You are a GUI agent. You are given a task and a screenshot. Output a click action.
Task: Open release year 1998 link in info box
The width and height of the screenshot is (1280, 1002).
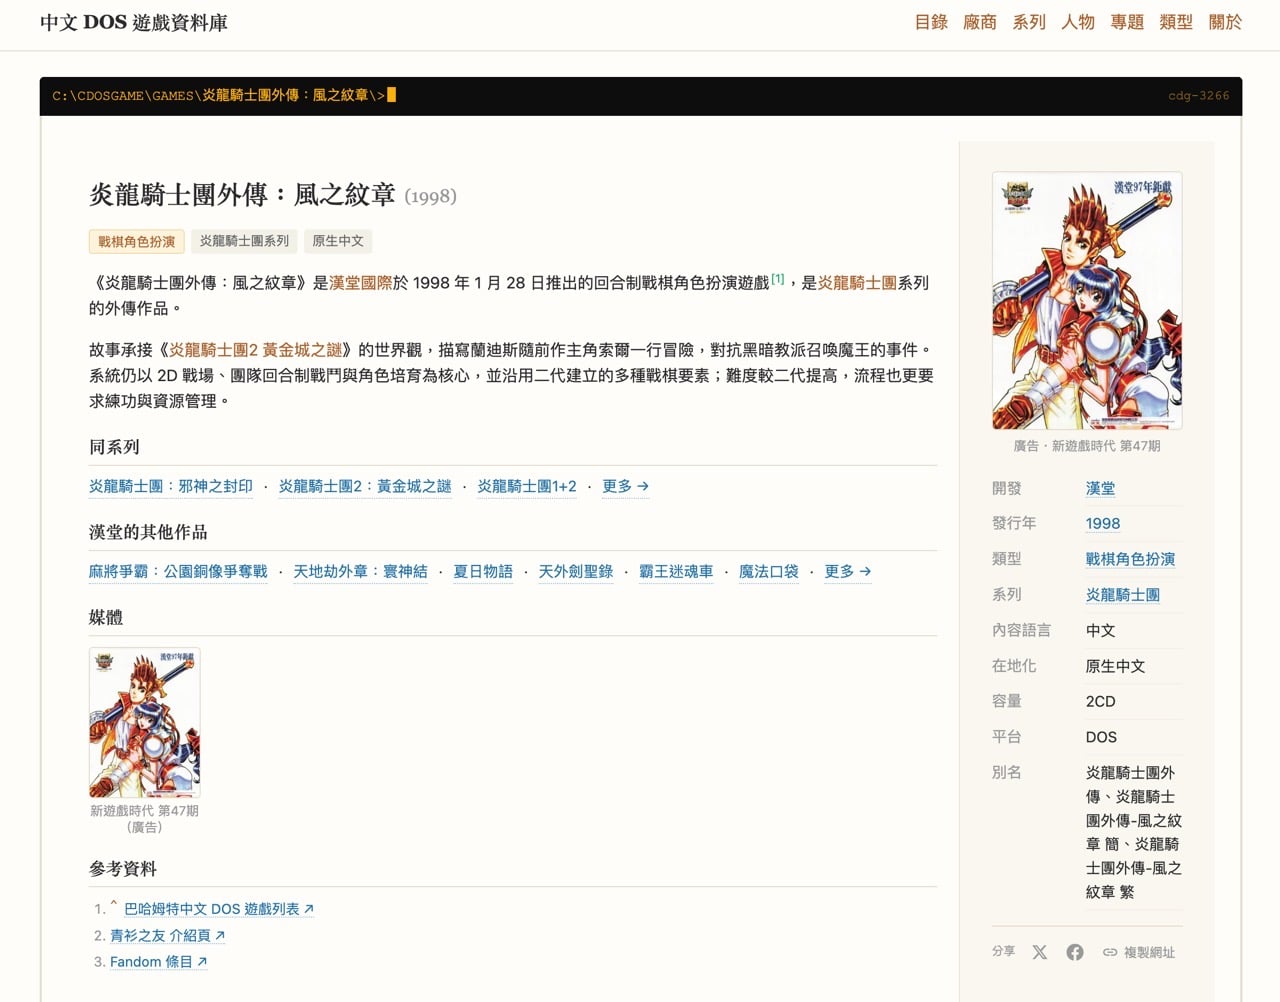pos(1103,524)
